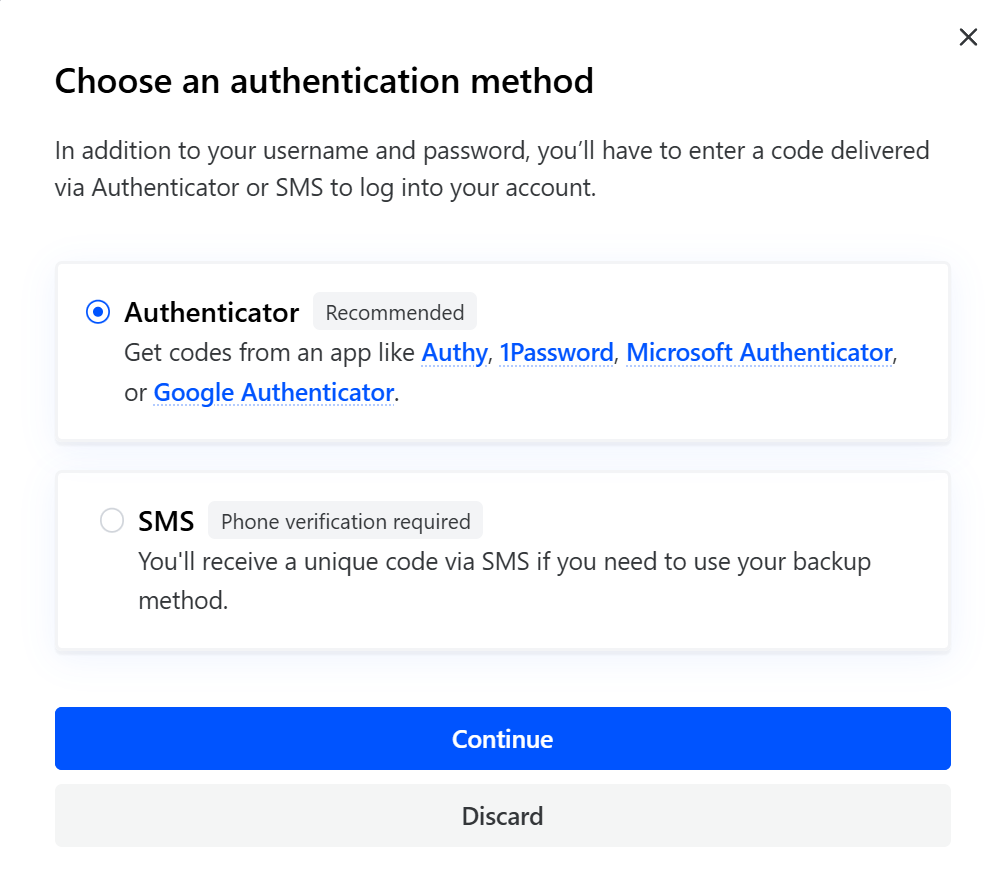The image size is (1002, 894).
Task: Click the intro paragraph about username and password
Action: click(492, 151)
